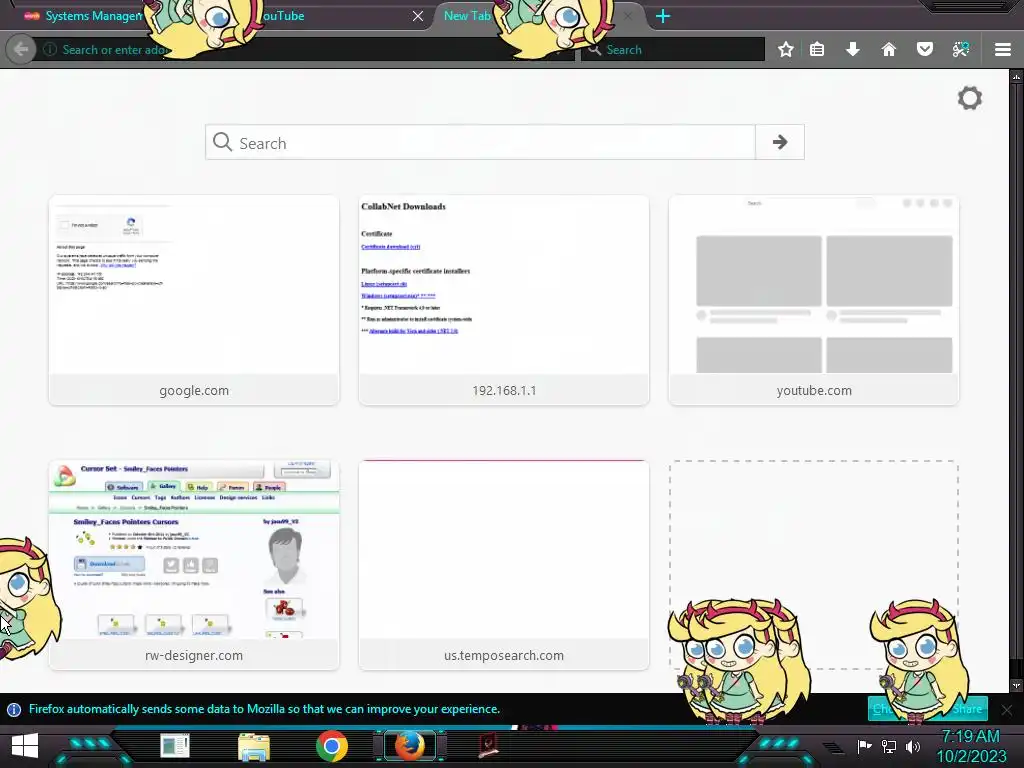This screenshot has height=768, width=1024.
Task: Open Action Center flag tray icon
Action: 864,746
